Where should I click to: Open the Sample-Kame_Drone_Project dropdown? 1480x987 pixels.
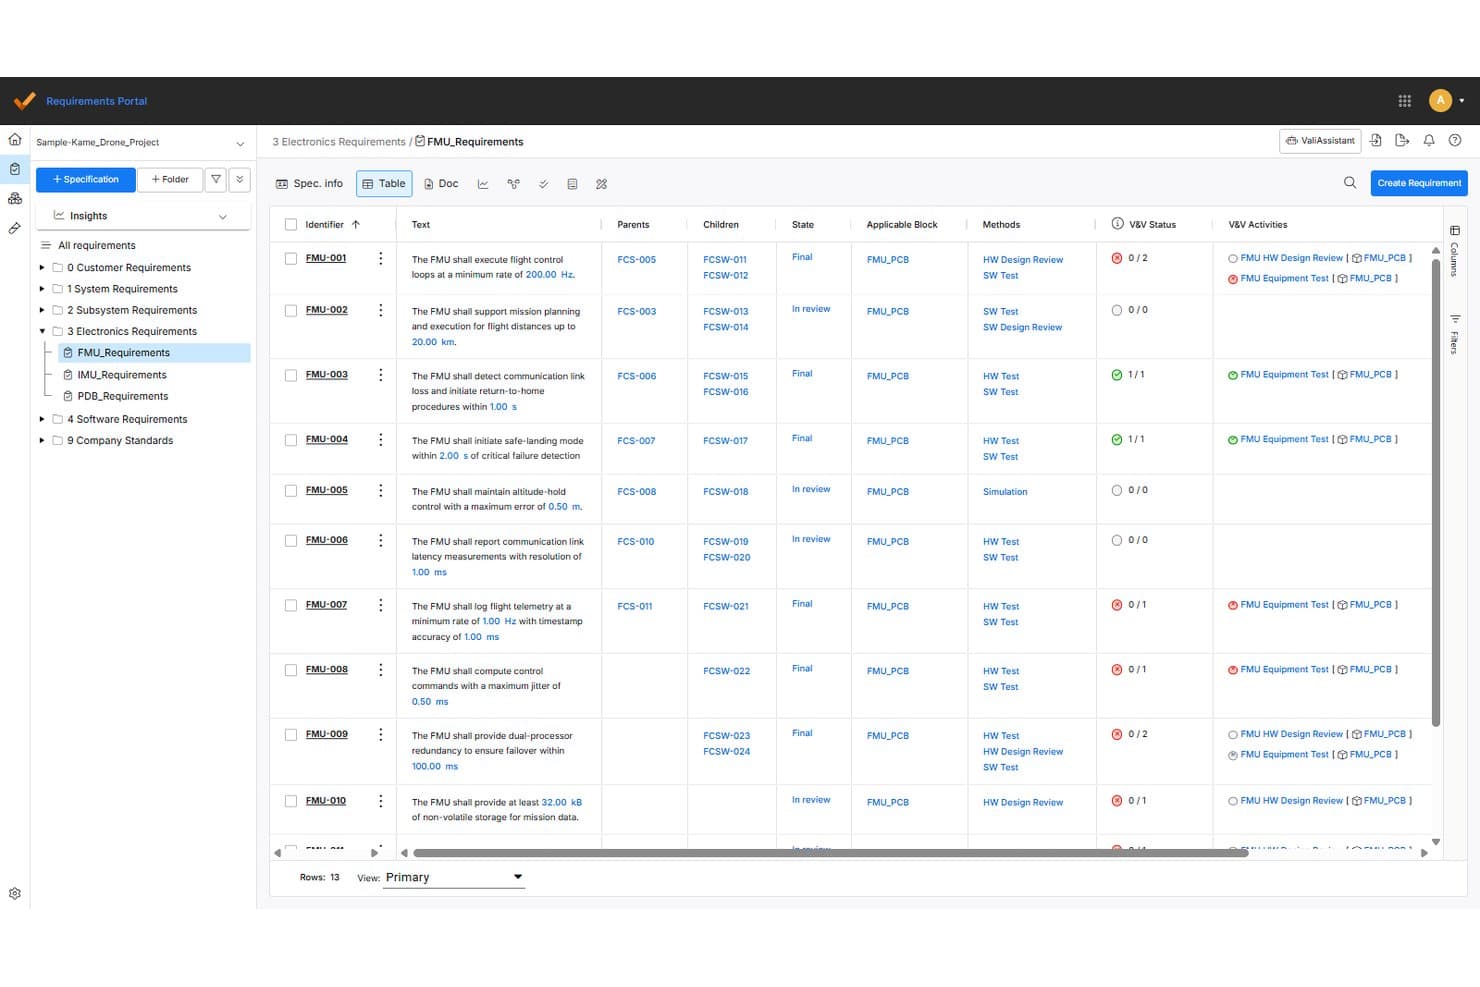tap(141, 143)
